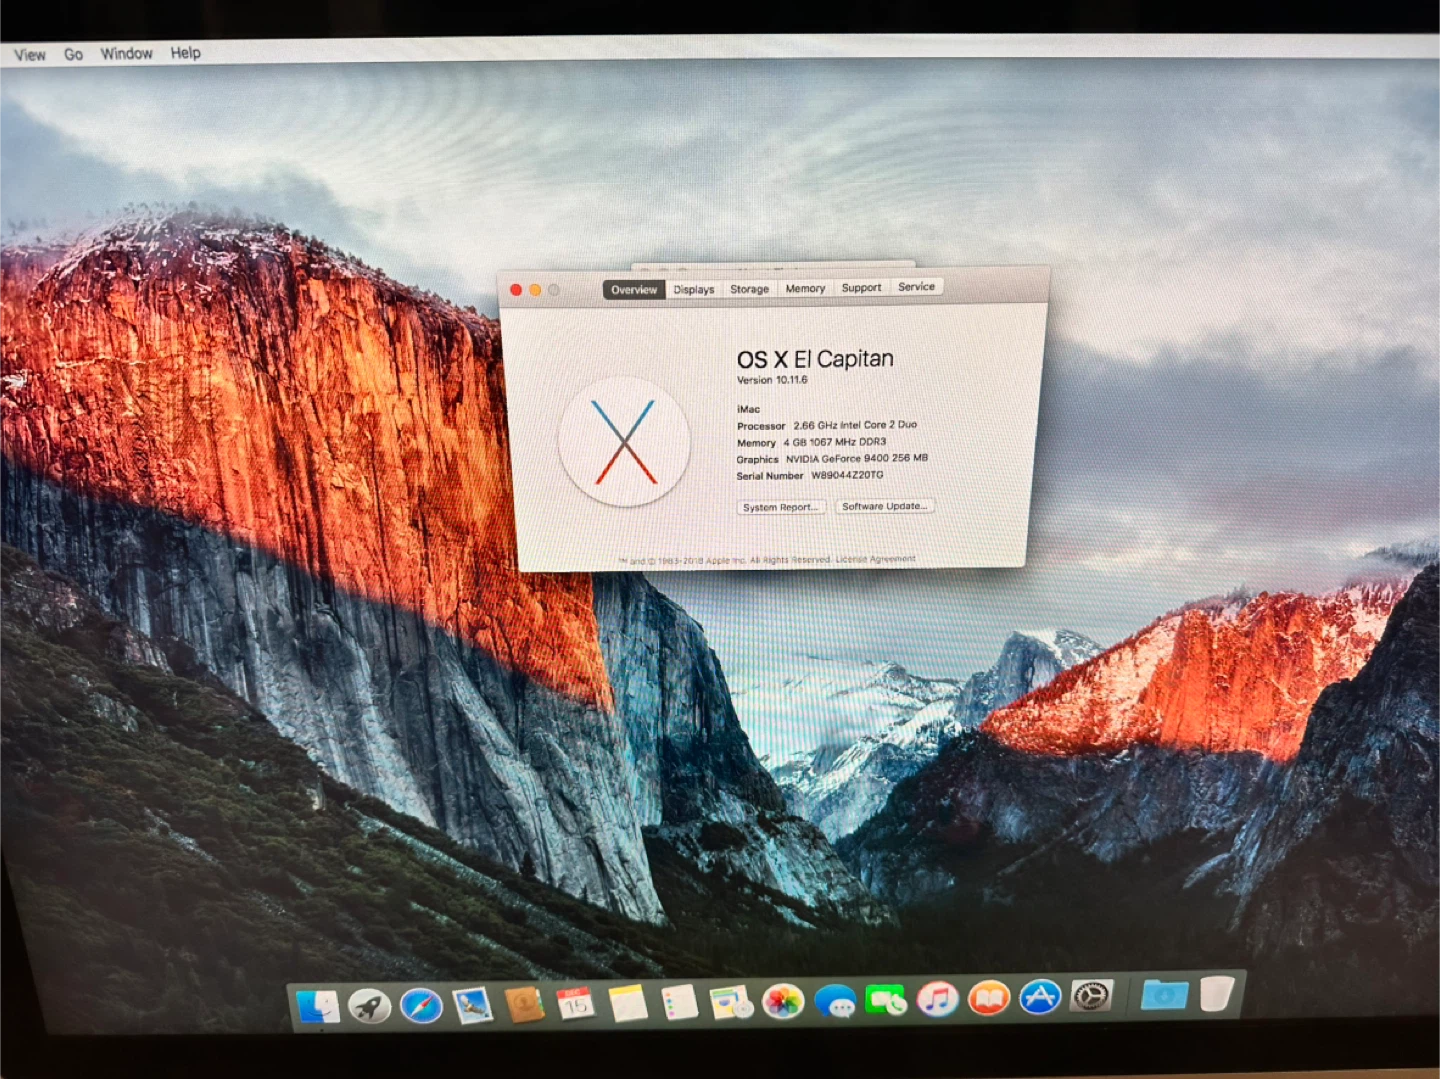The height and width of the screenshot is (1079, 1440).
Task: Open the Window menu
Action: tap(126, 54)
